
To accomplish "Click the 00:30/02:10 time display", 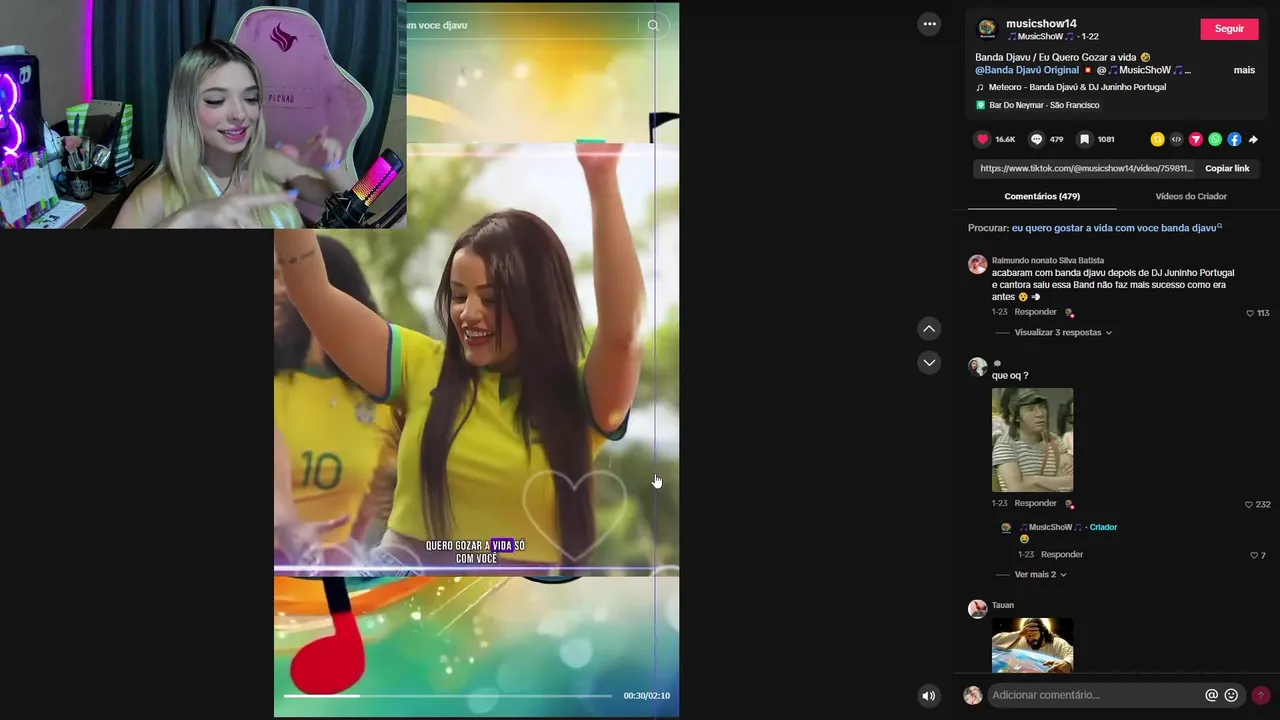I will click(x=647, y=696).
